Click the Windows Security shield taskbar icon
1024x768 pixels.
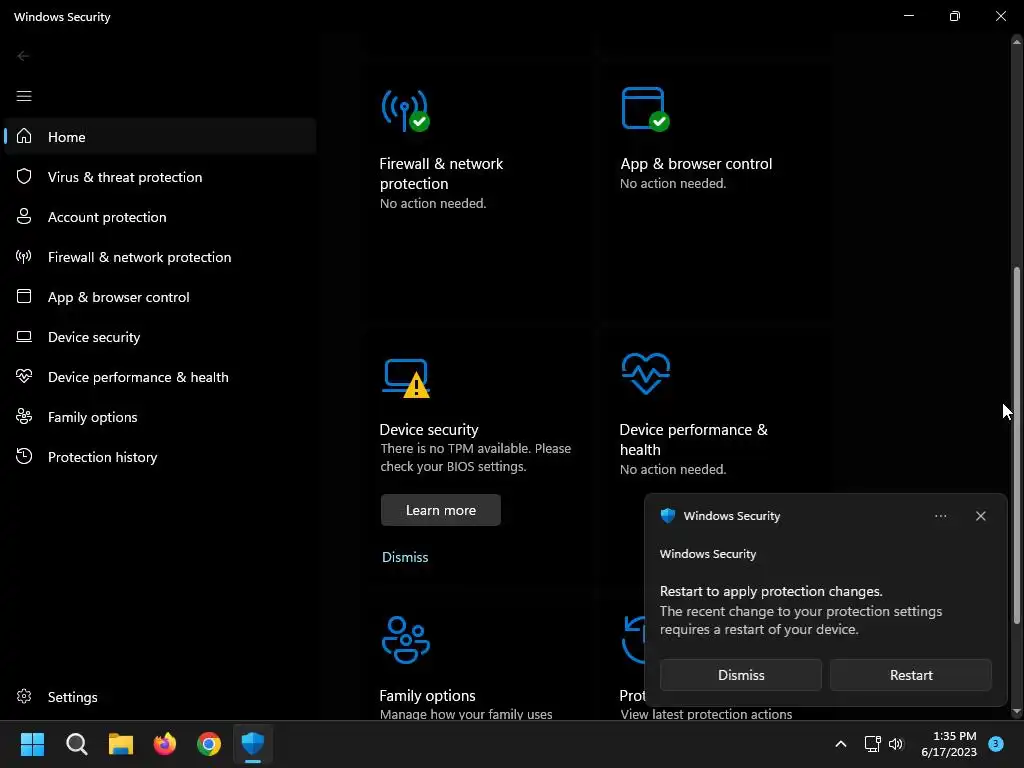253,744
